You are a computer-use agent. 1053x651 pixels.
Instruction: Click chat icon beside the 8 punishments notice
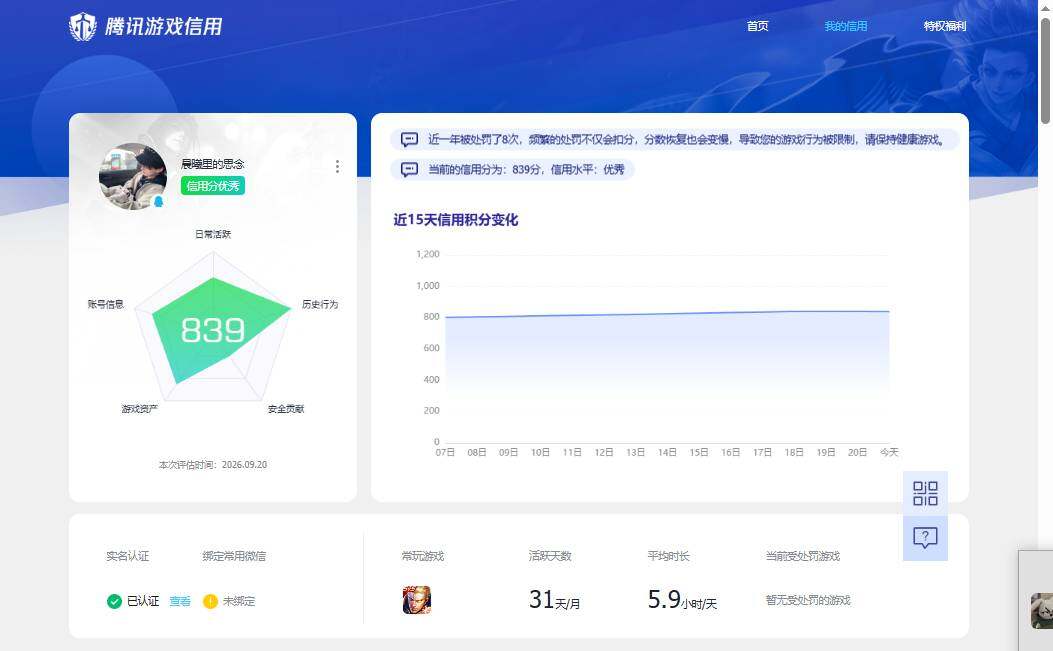(x=409, y=140)
